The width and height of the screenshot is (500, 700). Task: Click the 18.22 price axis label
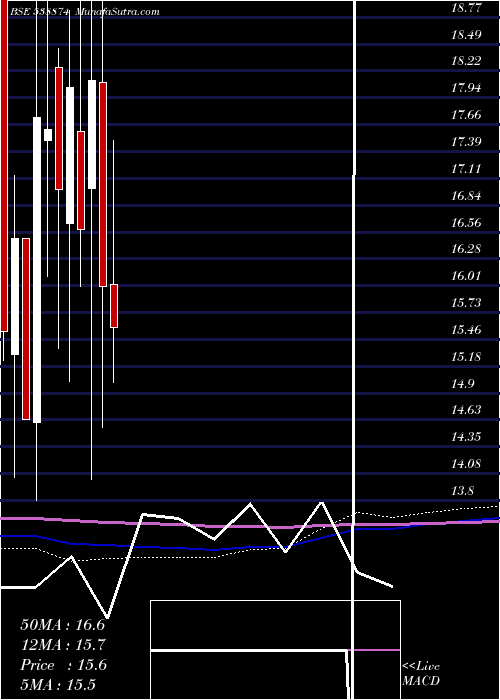(467, 61)
